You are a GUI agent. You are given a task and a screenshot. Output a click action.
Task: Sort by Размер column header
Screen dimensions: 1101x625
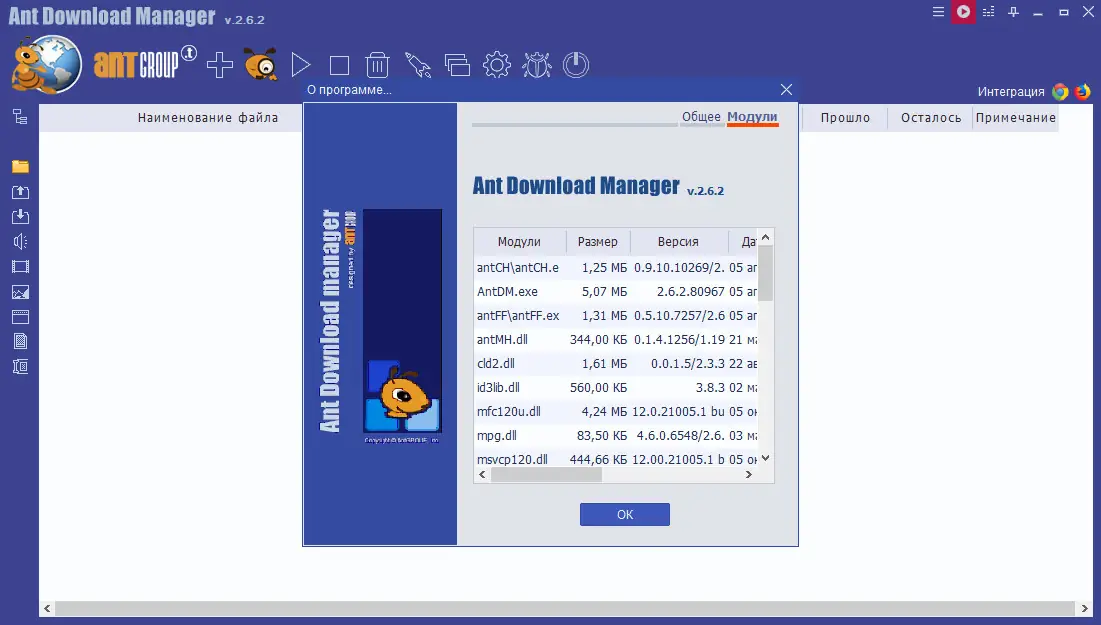pos(598,242)
